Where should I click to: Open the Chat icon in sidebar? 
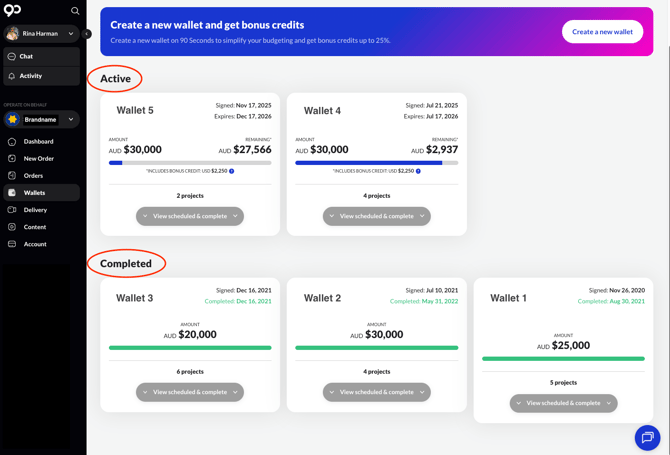tap(12, 56)
